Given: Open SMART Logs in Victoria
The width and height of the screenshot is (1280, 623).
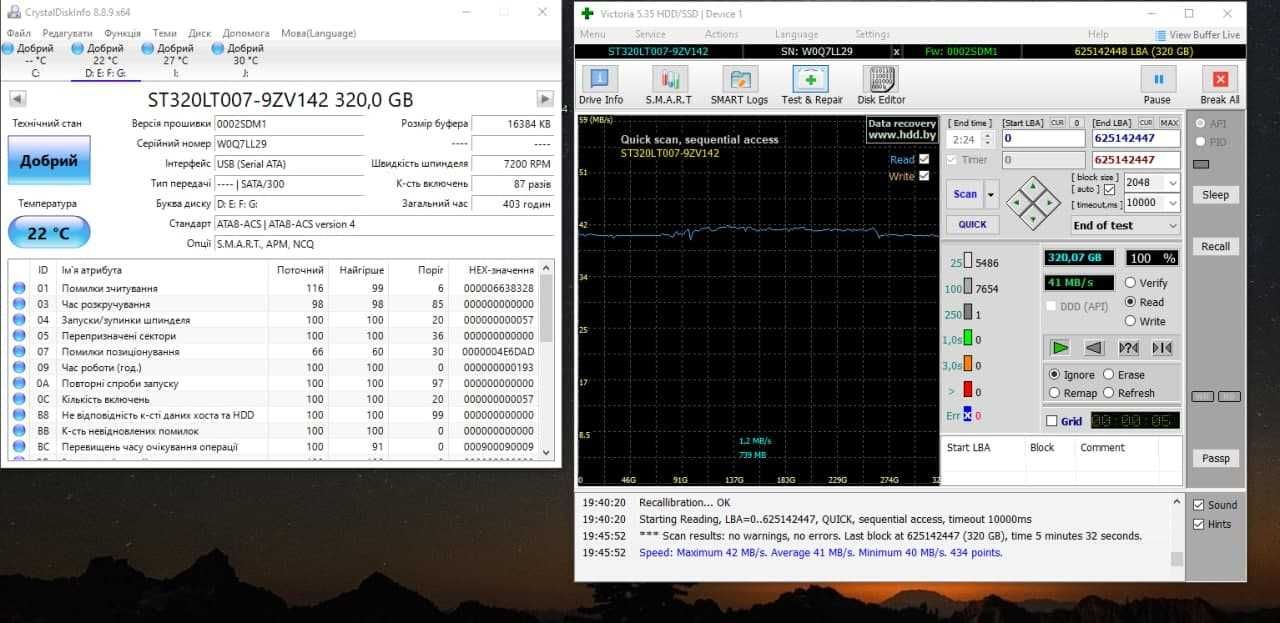Looking at the screenshot, I should (739, 85).
